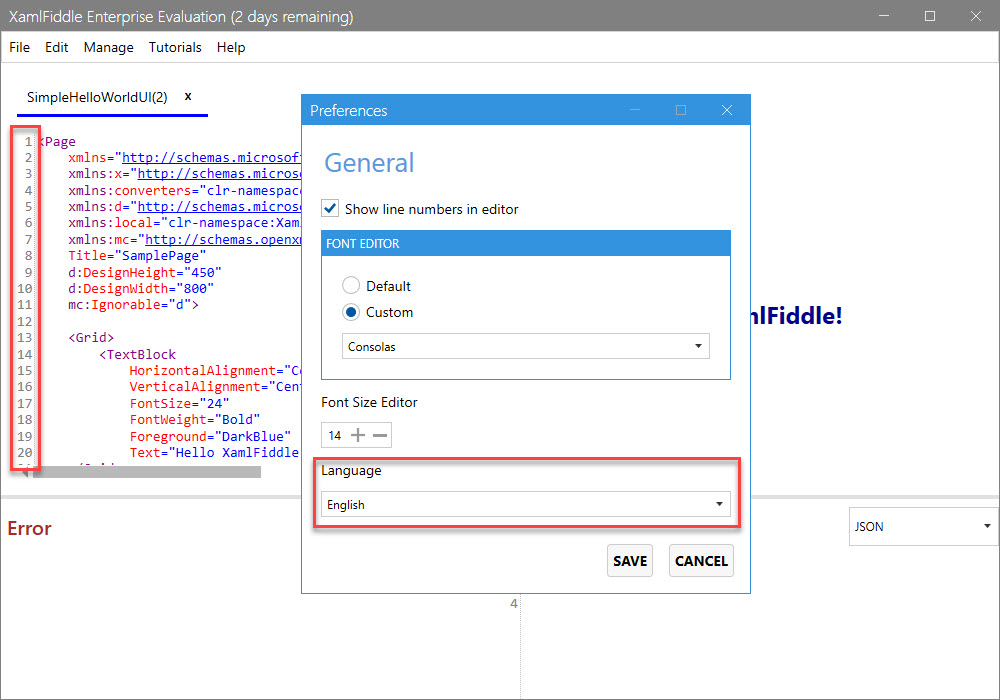Follow the xmlns:d schemas link on line 5

[x=219, y=207]
